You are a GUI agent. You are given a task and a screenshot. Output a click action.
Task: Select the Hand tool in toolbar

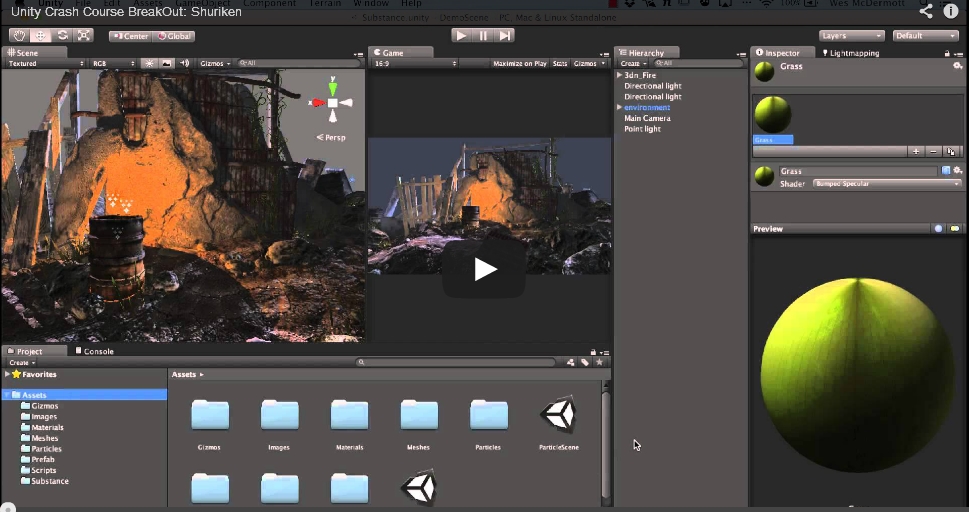click(18, 35)
